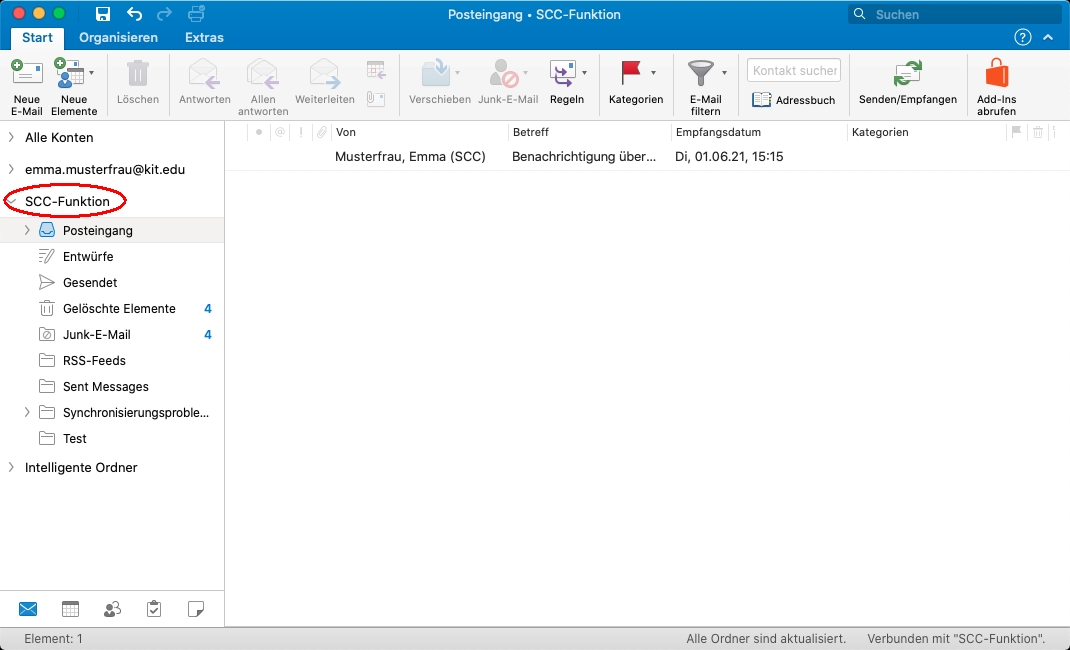The image size is (1070, 650).
Task: Click the Kontakt suchen input field
Action: tap(794, 71)
